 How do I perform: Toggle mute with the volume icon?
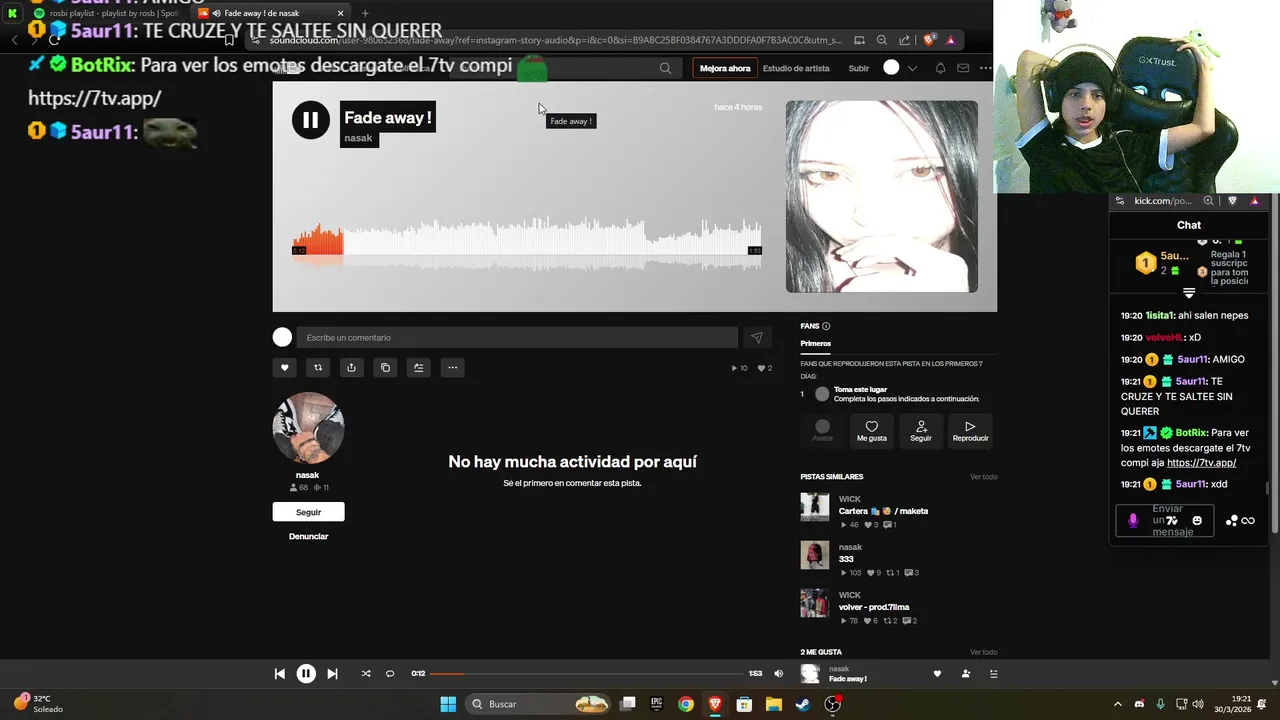[x=779, y=674]
